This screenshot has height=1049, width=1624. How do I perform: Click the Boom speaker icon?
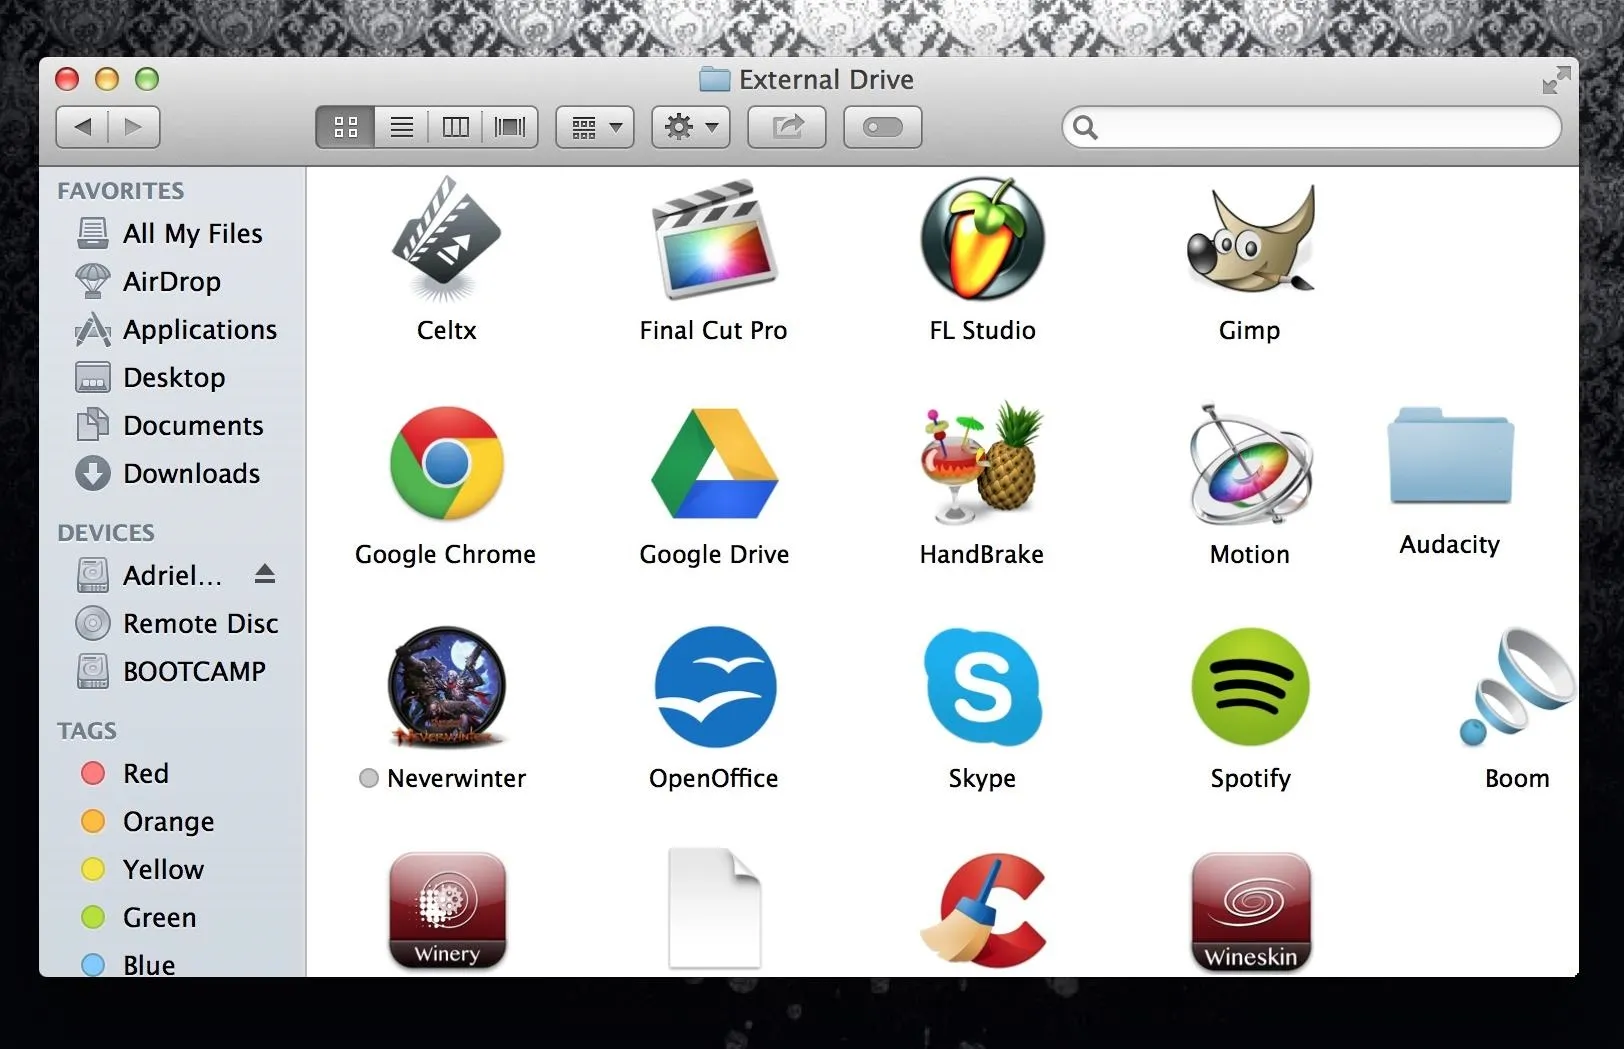pyautogui.click(x=1517, y=687)
